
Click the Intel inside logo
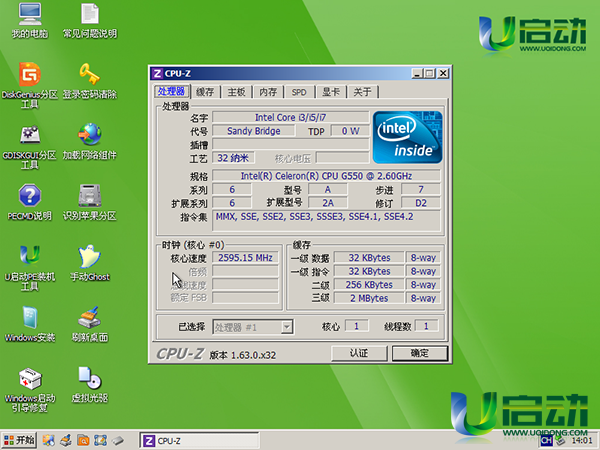tap(408, 137)
